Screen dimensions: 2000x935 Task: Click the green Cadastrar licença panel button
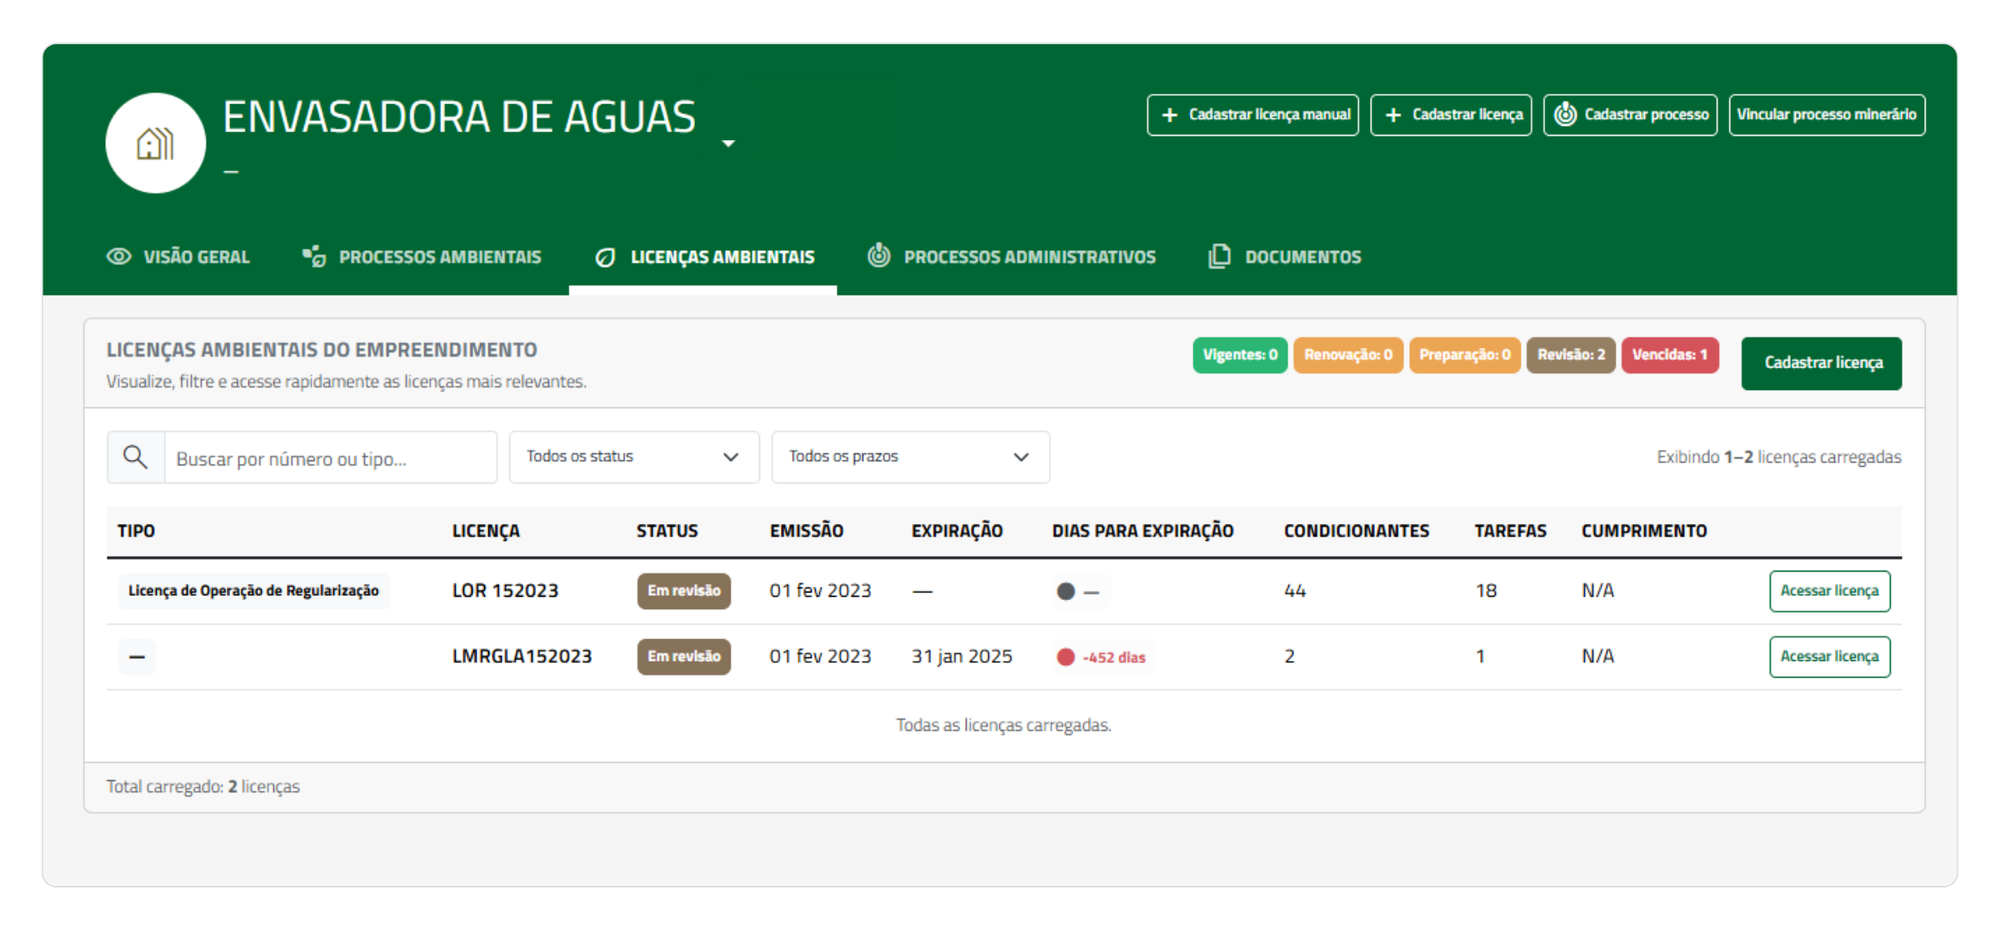pyautogui.click(x=1822, y=363)
